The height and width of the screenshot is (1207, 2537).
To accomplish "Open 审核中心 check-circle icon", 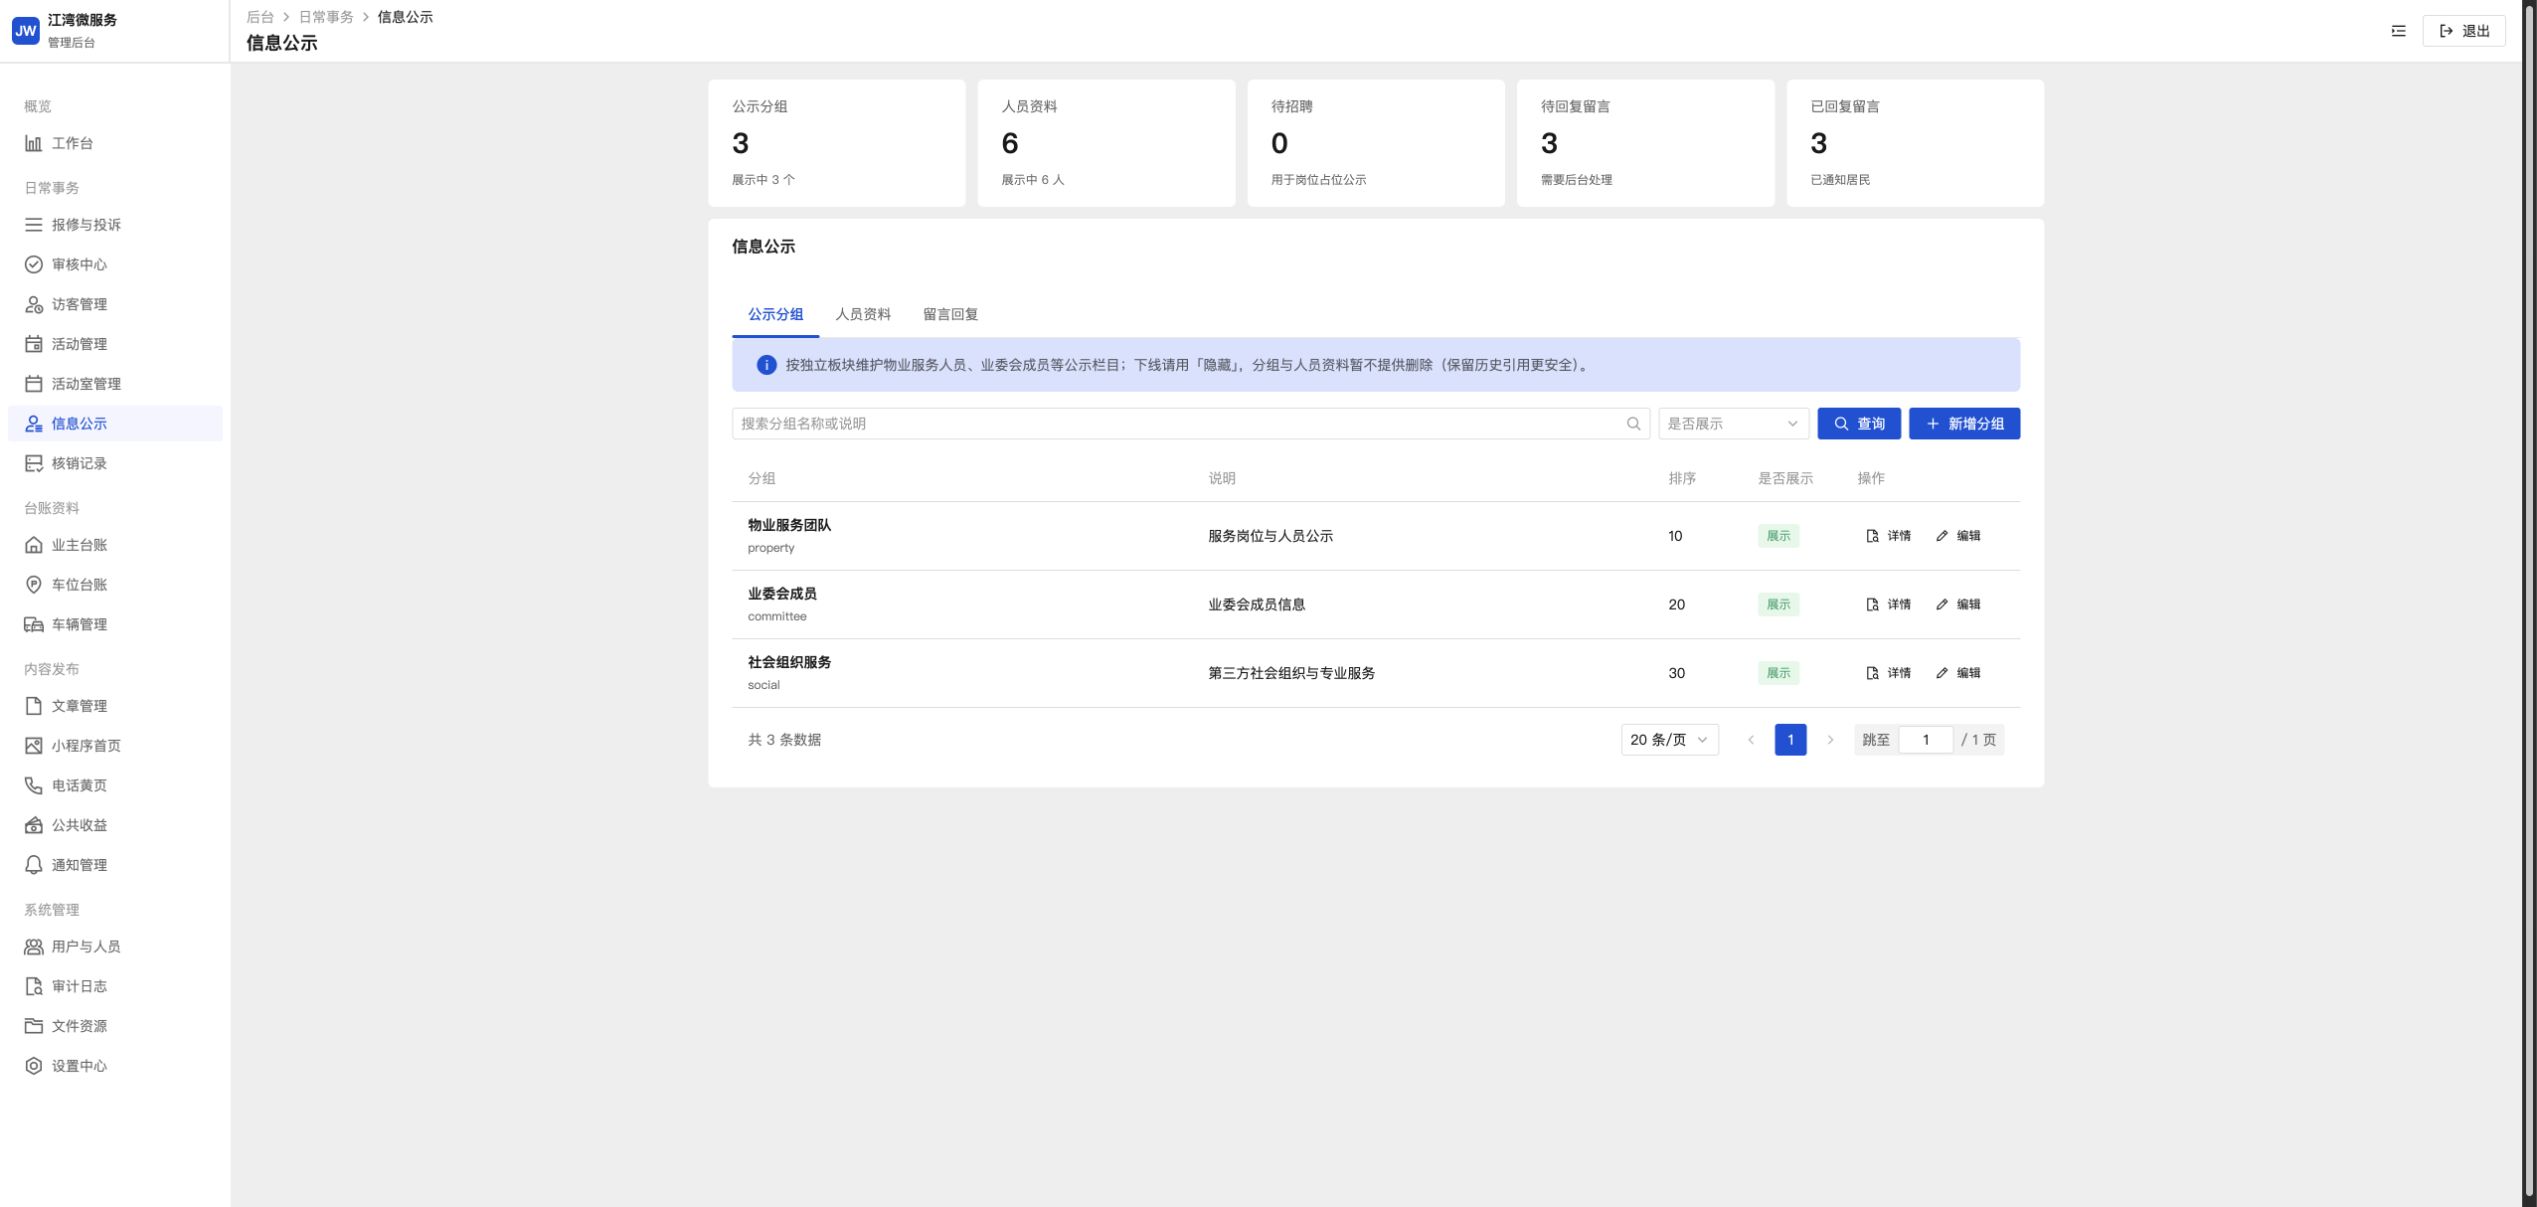I will click(33, 264).
